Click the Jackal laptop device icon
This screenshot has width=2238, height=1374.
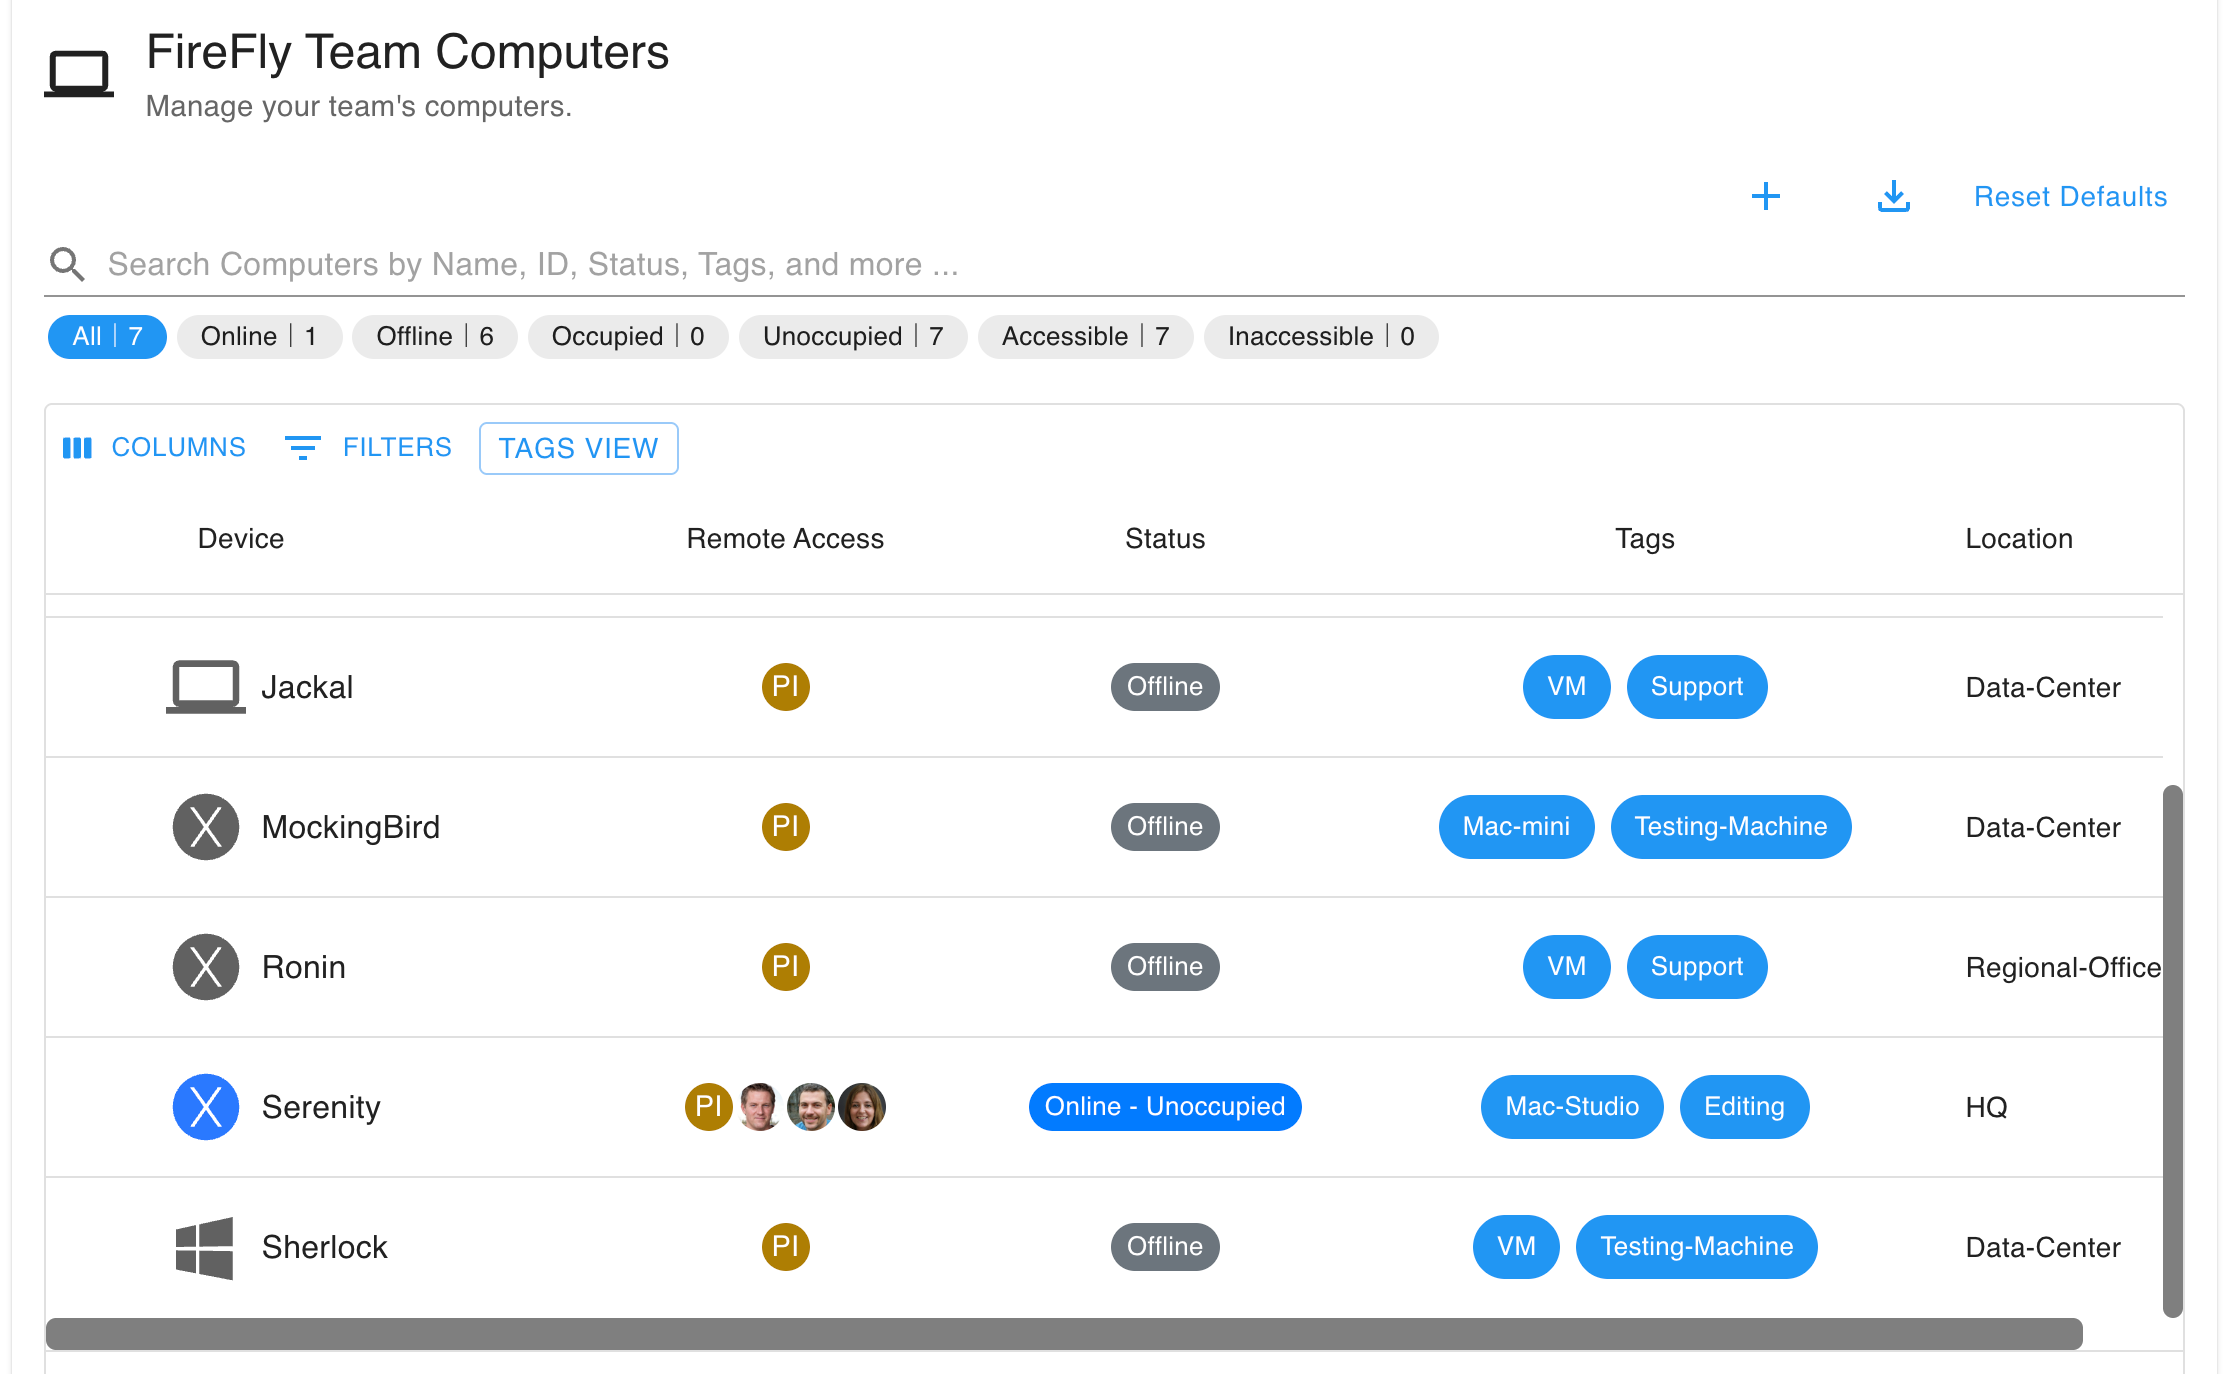(x=206, y=687)
